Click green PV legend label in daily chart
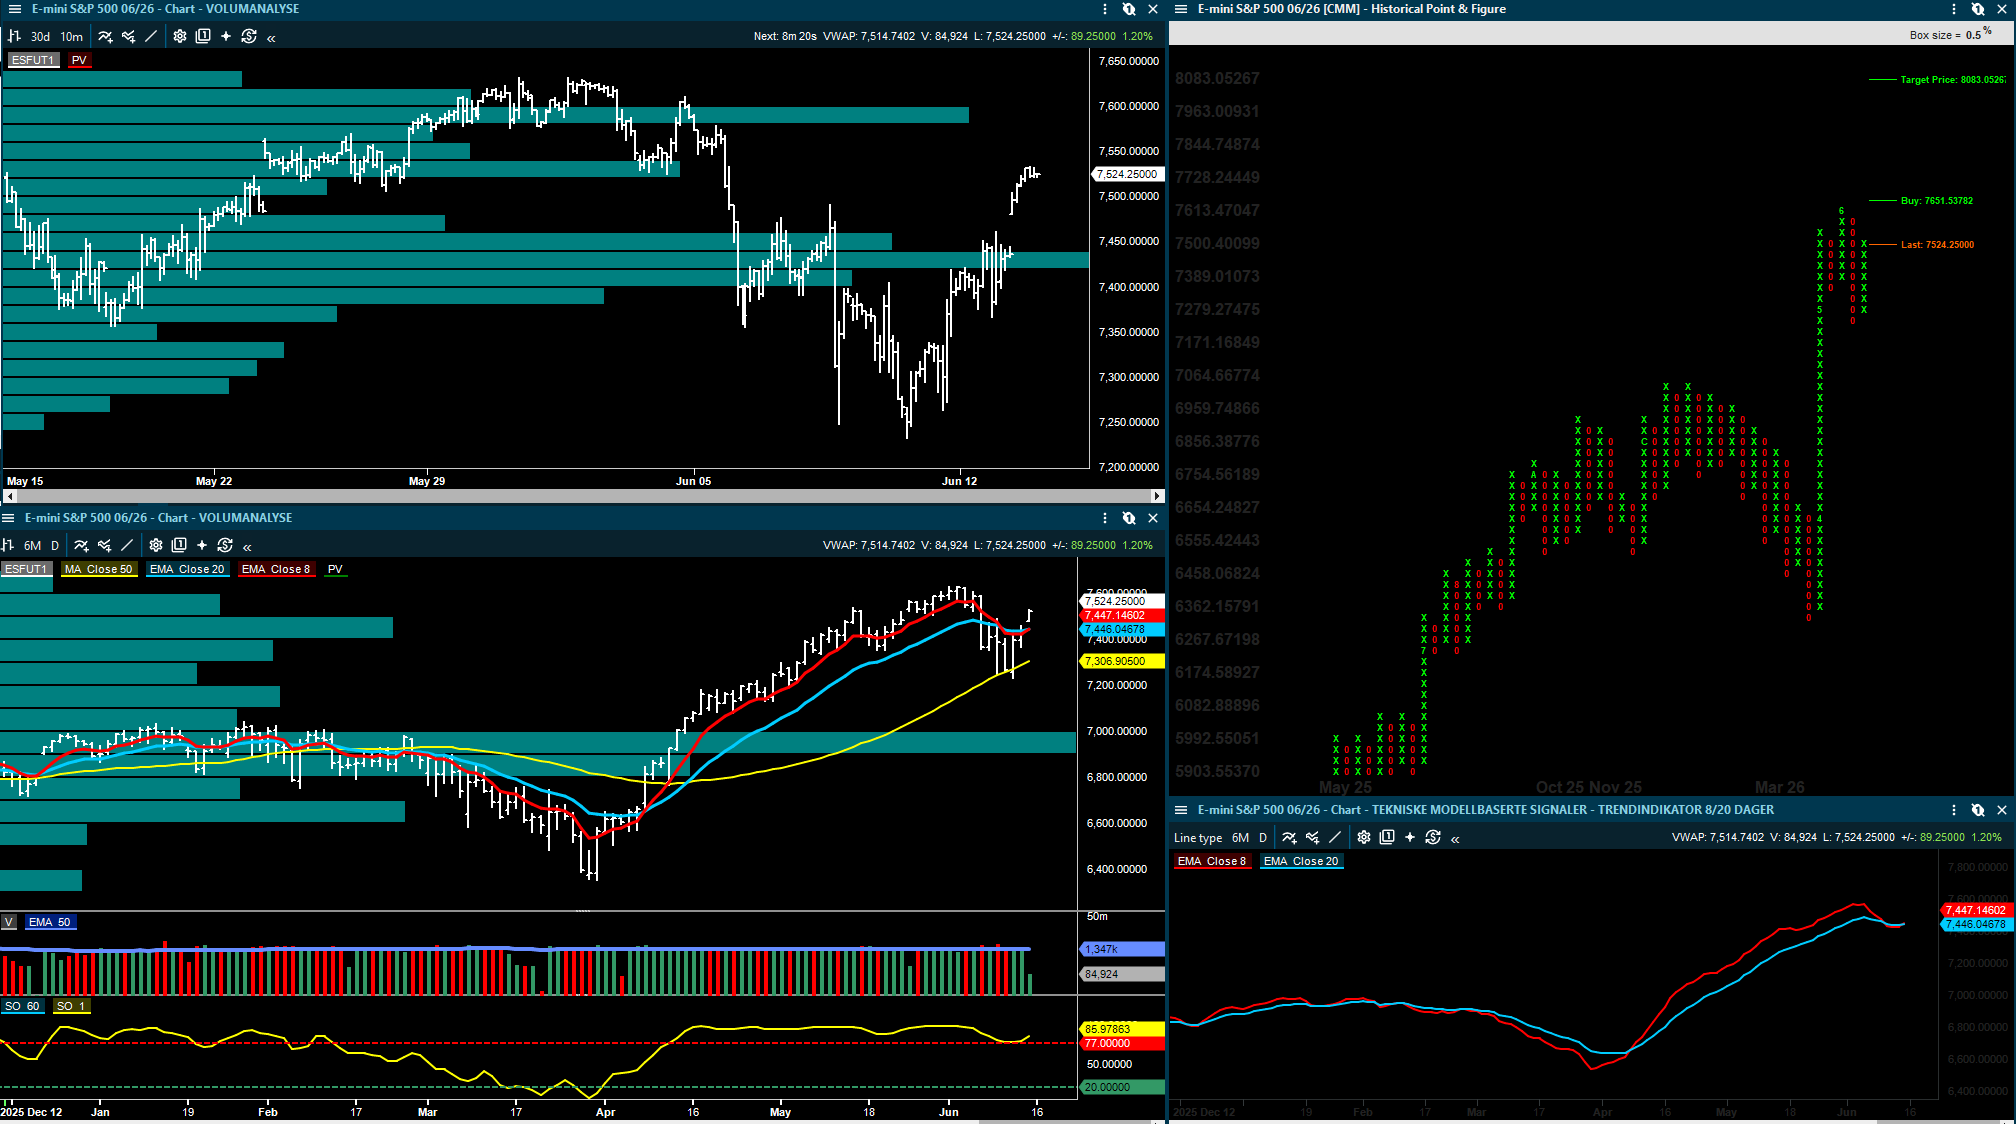 [x=335, y=569]
